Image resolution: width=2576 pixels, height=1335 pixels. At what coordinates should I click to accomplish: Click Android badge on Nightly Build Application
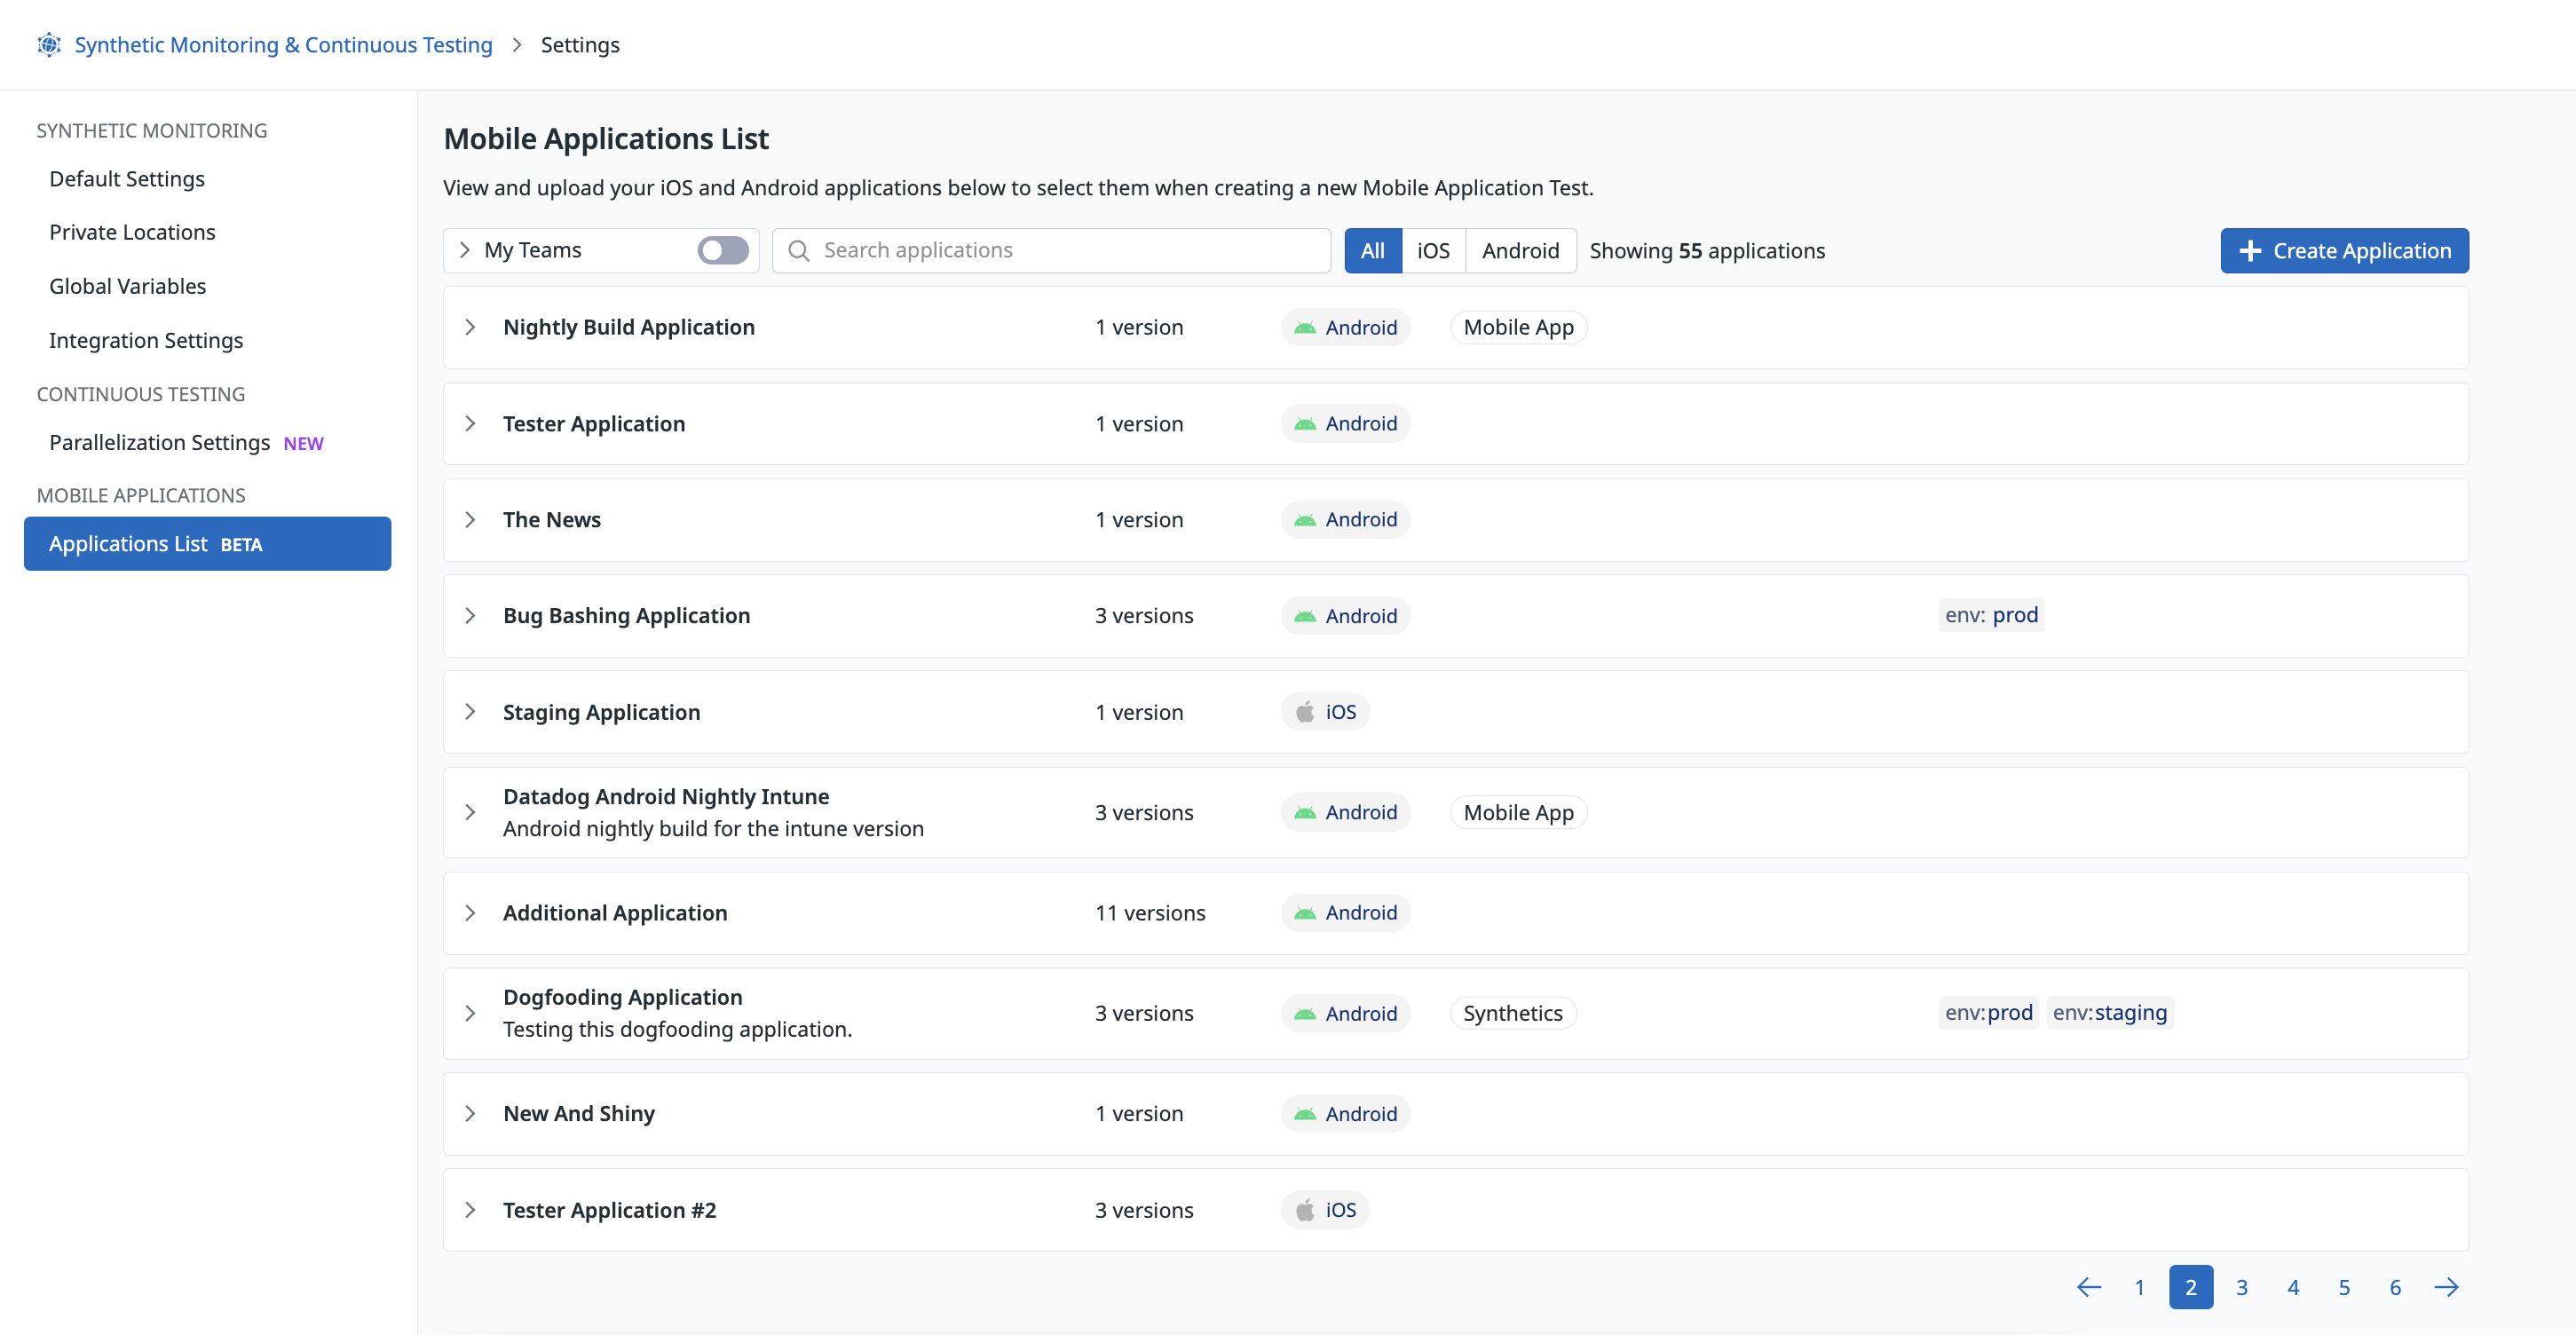1345,327
